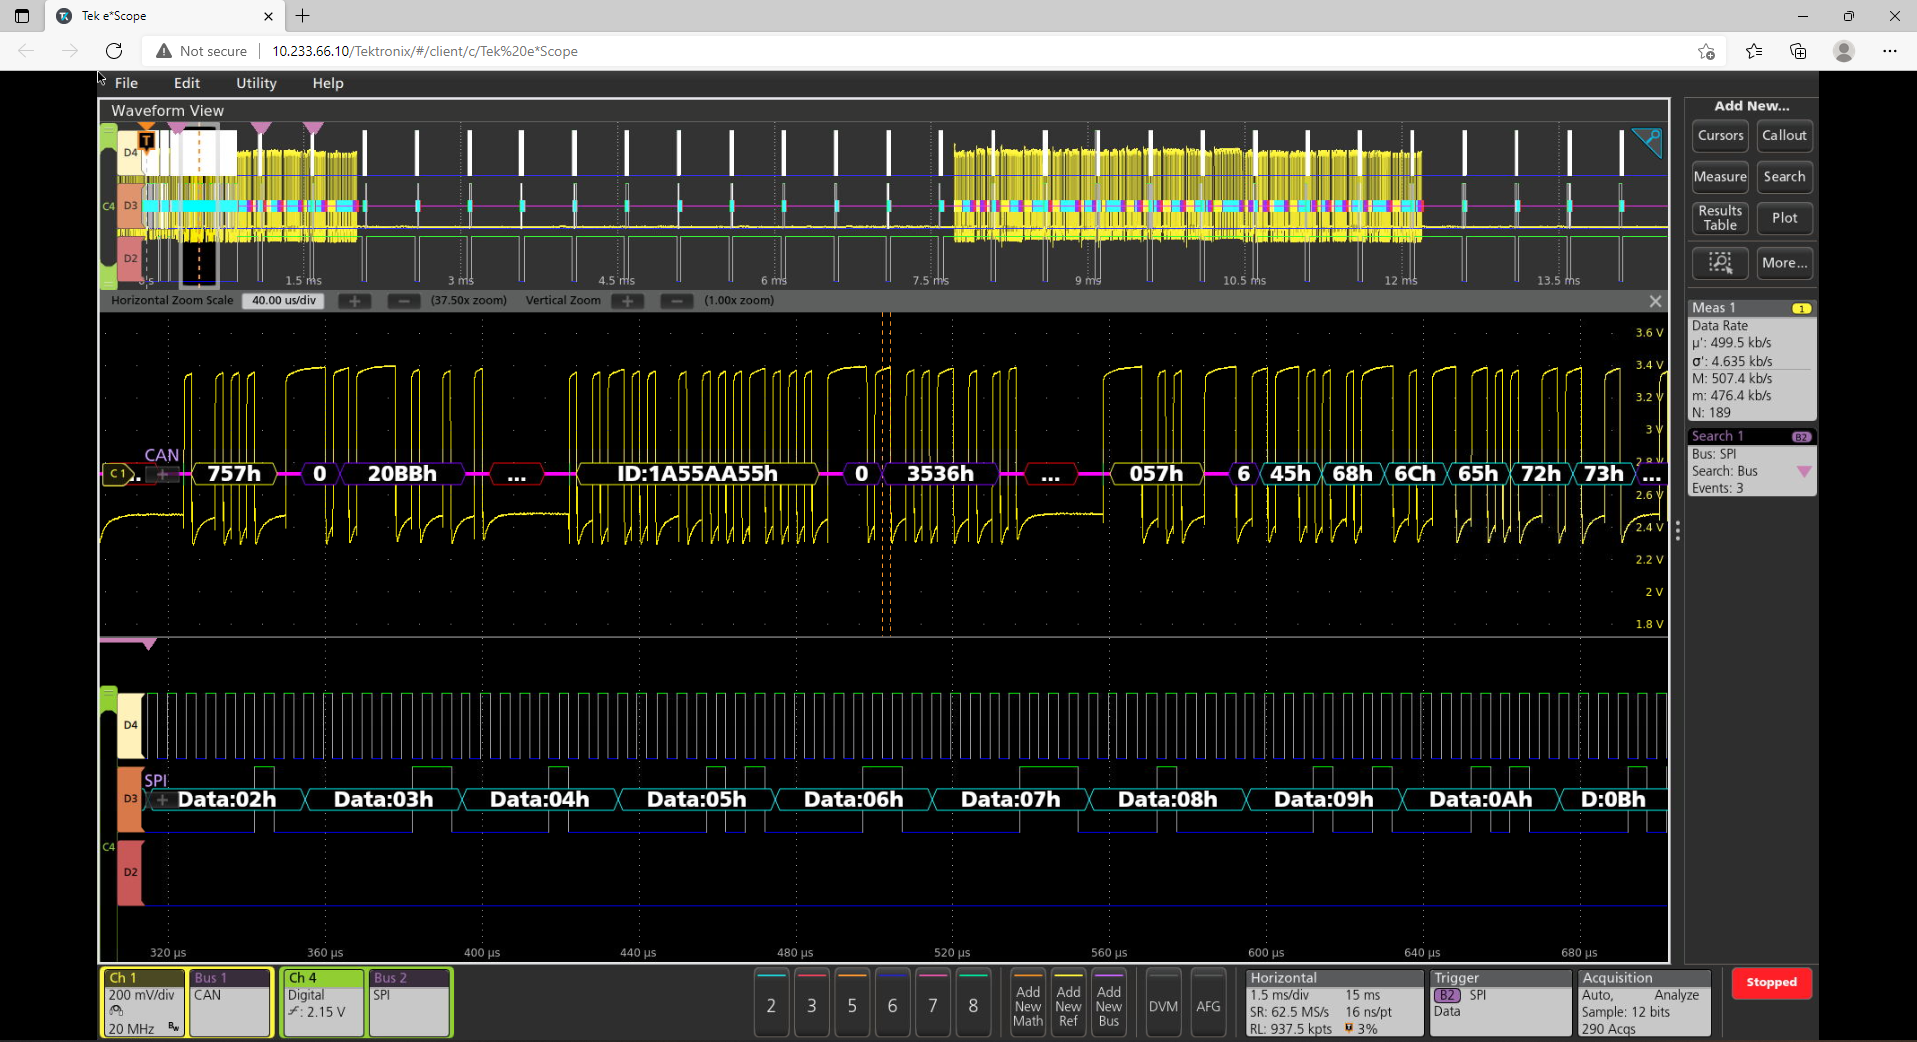Image resolution: width=1917 pixels, height=1042 pixels.
Task: Click vertical zoom minus button
Action: [x=676, y=301]
